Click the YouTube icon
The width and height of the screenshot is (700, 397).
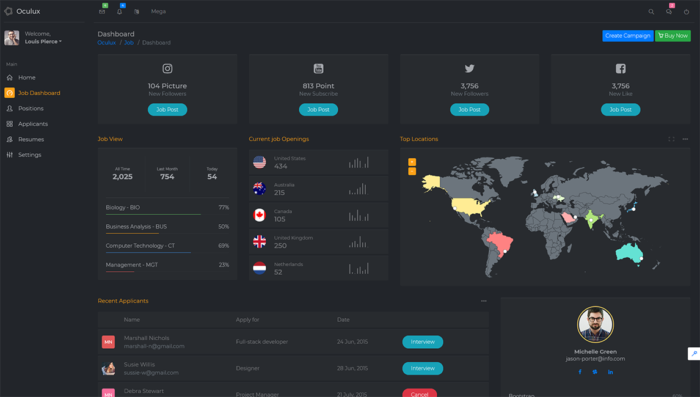tap(318, 69)
